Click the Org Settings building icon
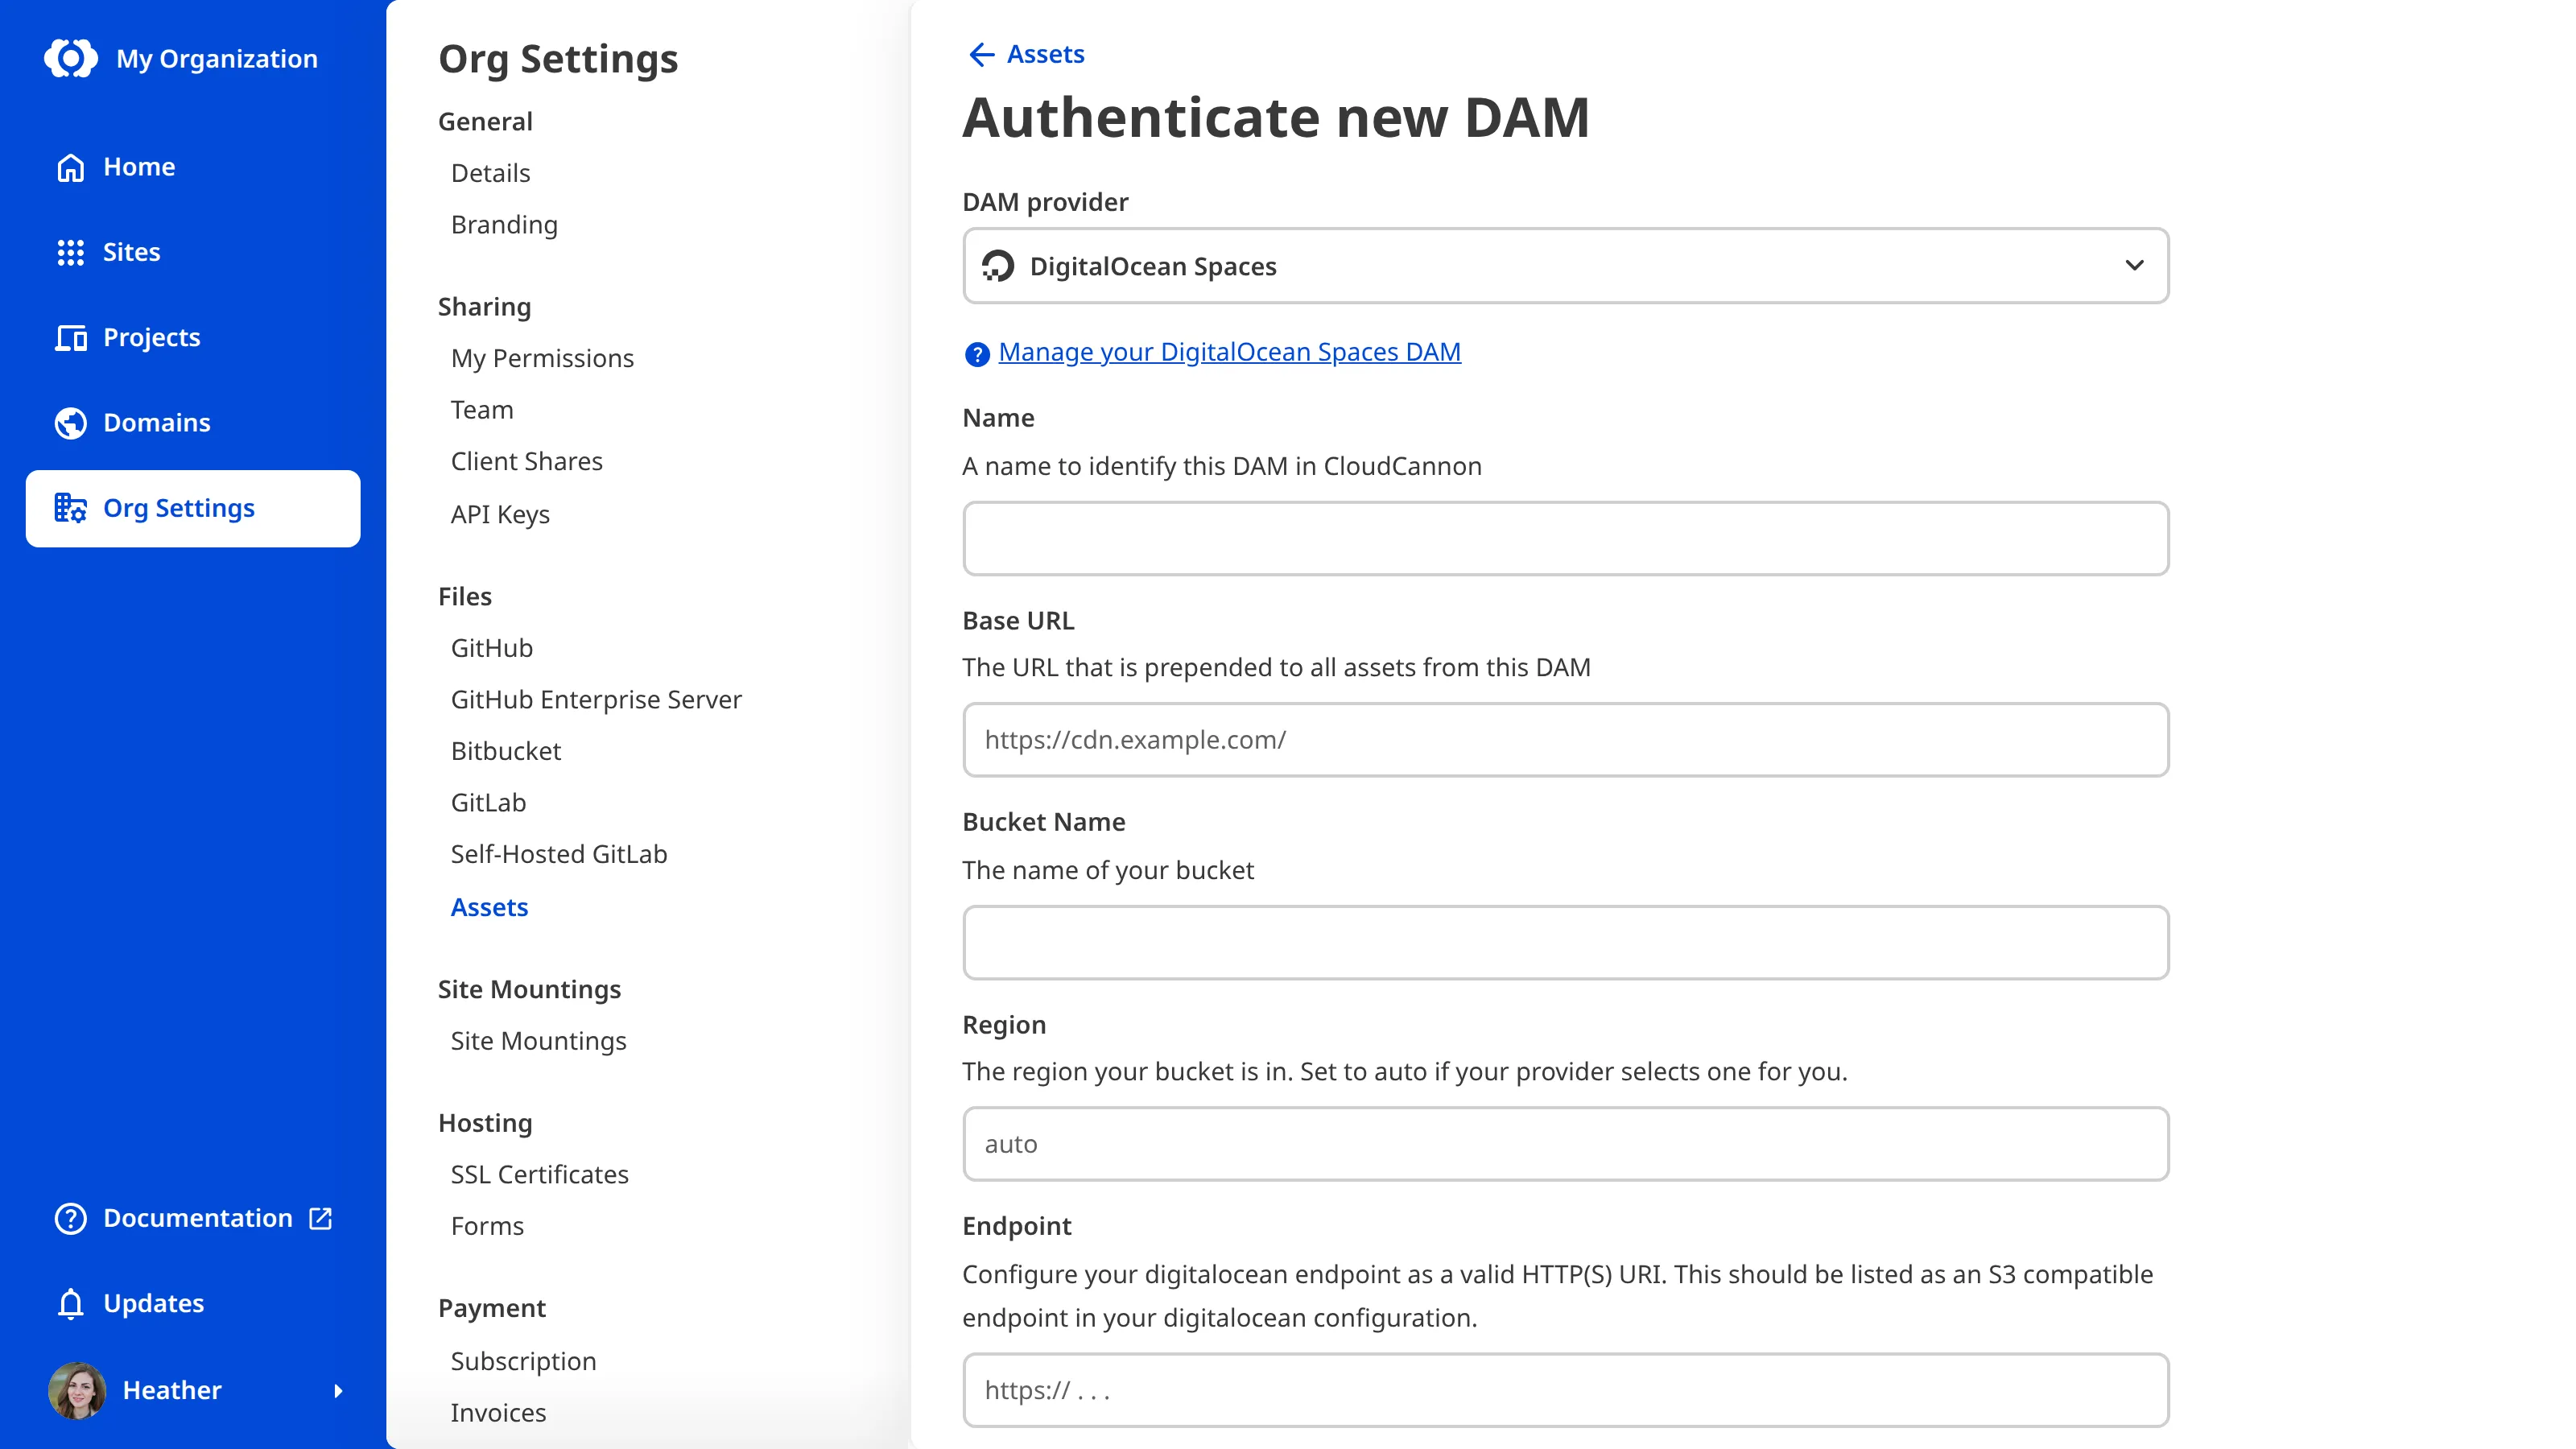2576x1449 pixels. [x=70, y=508]
